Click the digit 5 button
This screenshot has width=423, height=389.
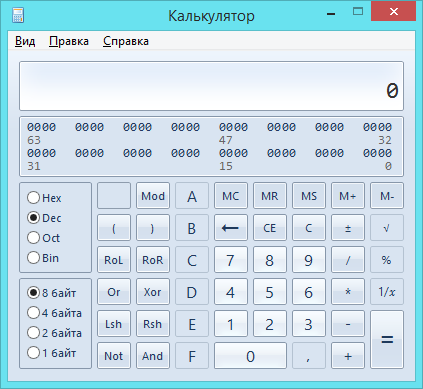pos(270,292)
